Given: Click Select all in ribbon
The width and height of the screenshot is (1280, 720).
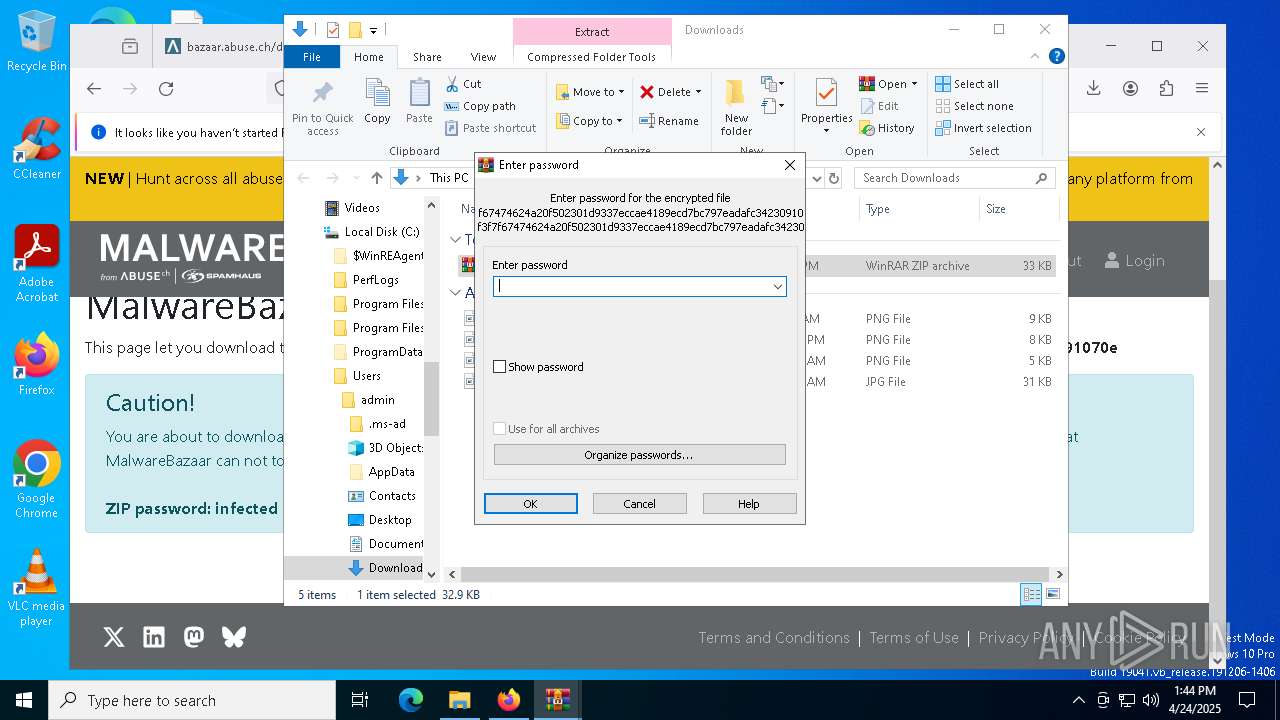Looking at the screenshot, I should (x=967, y=84).
